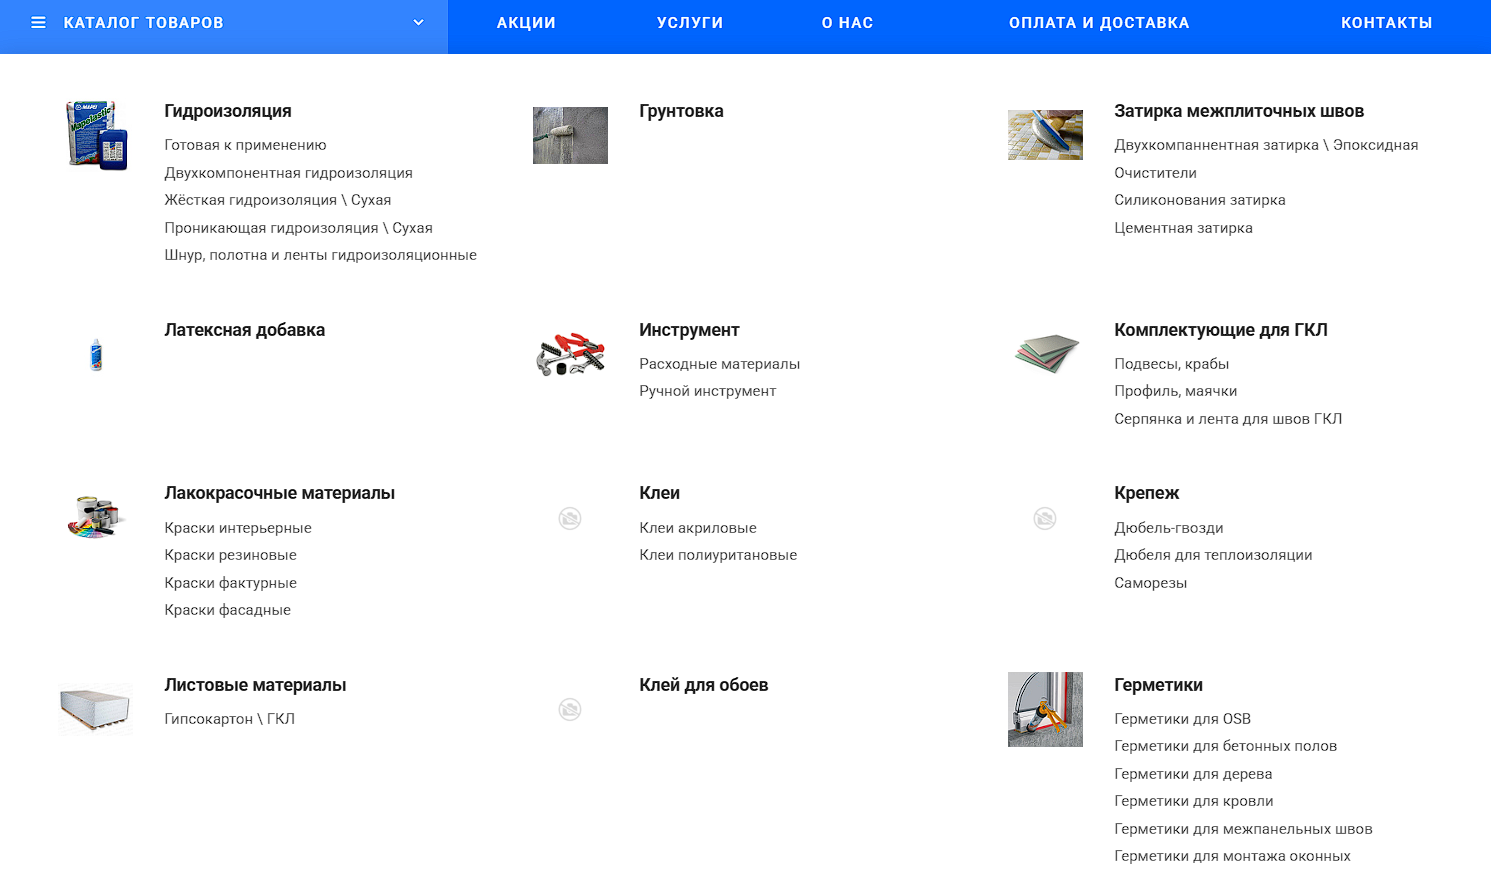Image resolution: width=1491 pixels, height=872 pixels.
Task: Open Расходные материалы subcategory
Action: 720,364
